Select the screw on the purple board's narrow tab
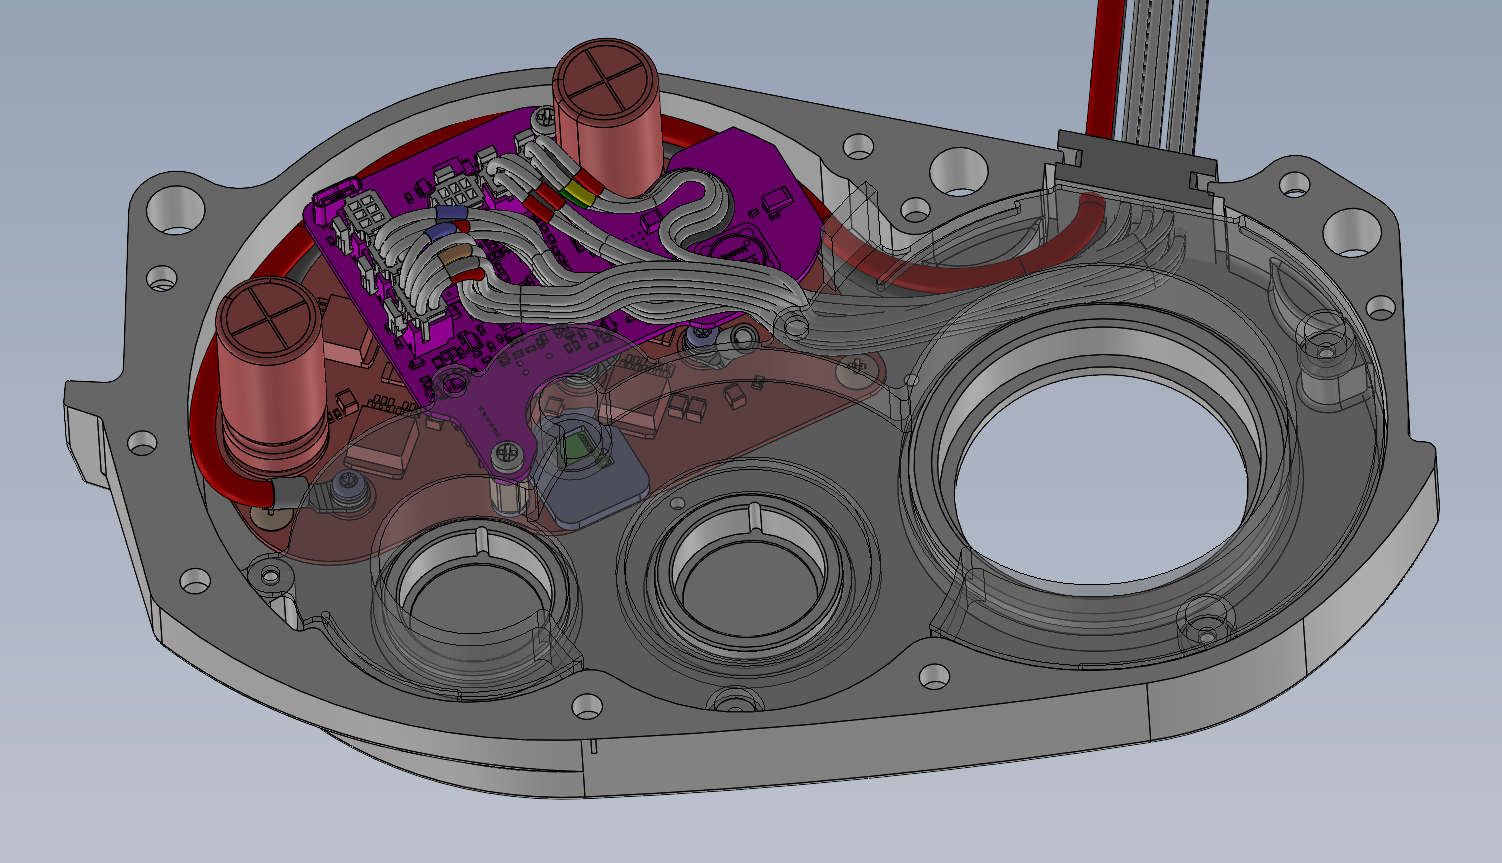This screenshot has height=863, width=1502. tap(509, 454)
